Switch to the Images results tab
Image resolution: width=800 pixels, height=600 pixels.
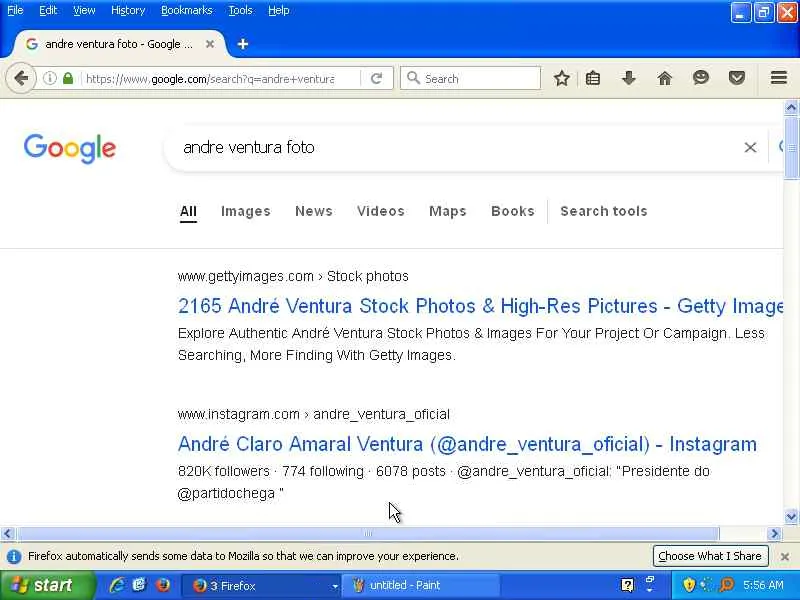pos(245,211)
